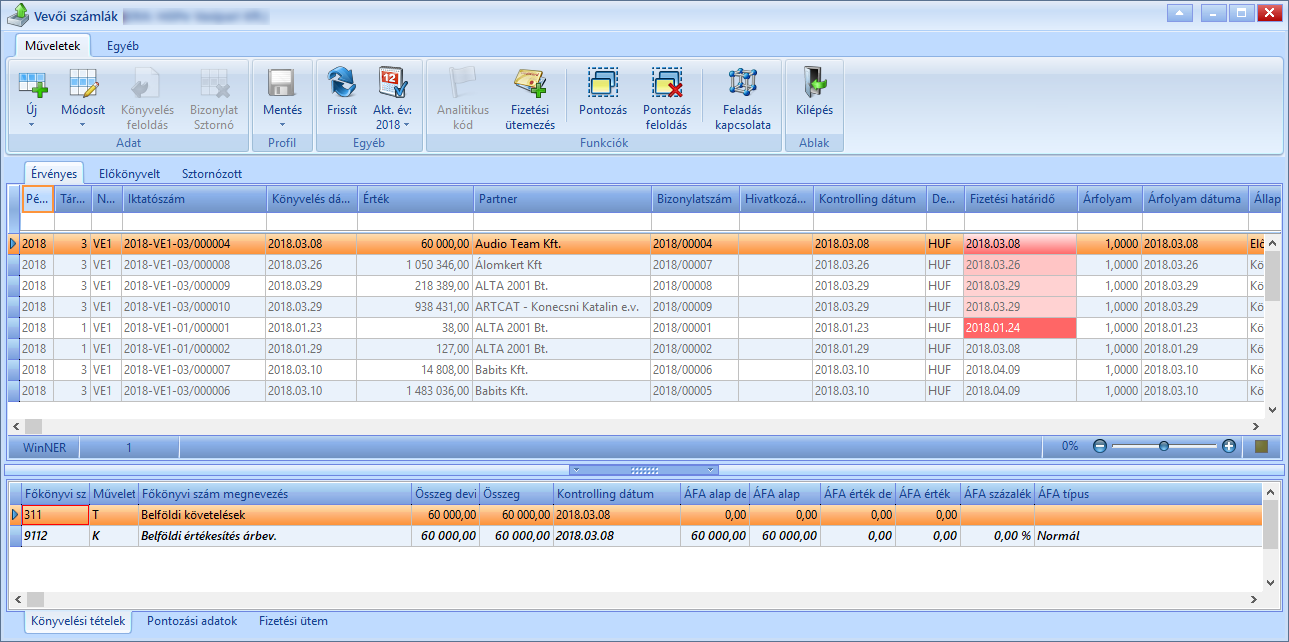Open Feladás kapcsolata function
The image size is (1289, 642).
pos(743,82)
